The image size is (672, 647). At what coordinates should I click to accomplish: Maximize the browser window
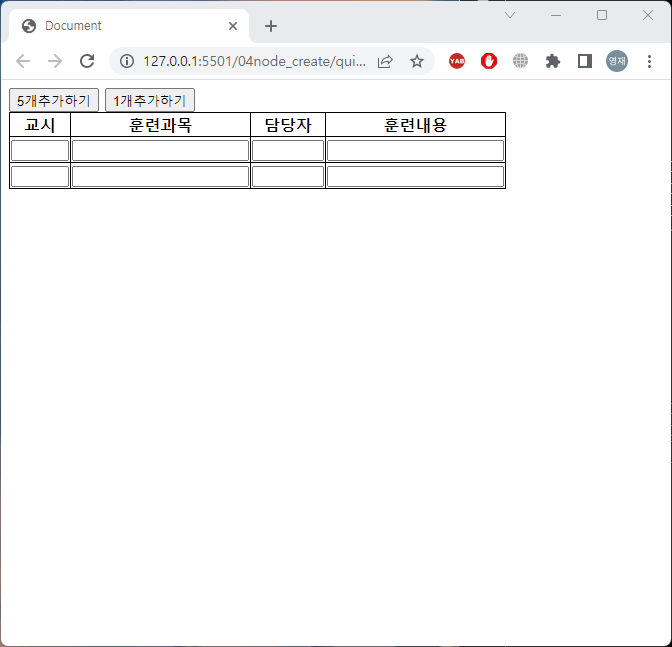tap(602, 15)
